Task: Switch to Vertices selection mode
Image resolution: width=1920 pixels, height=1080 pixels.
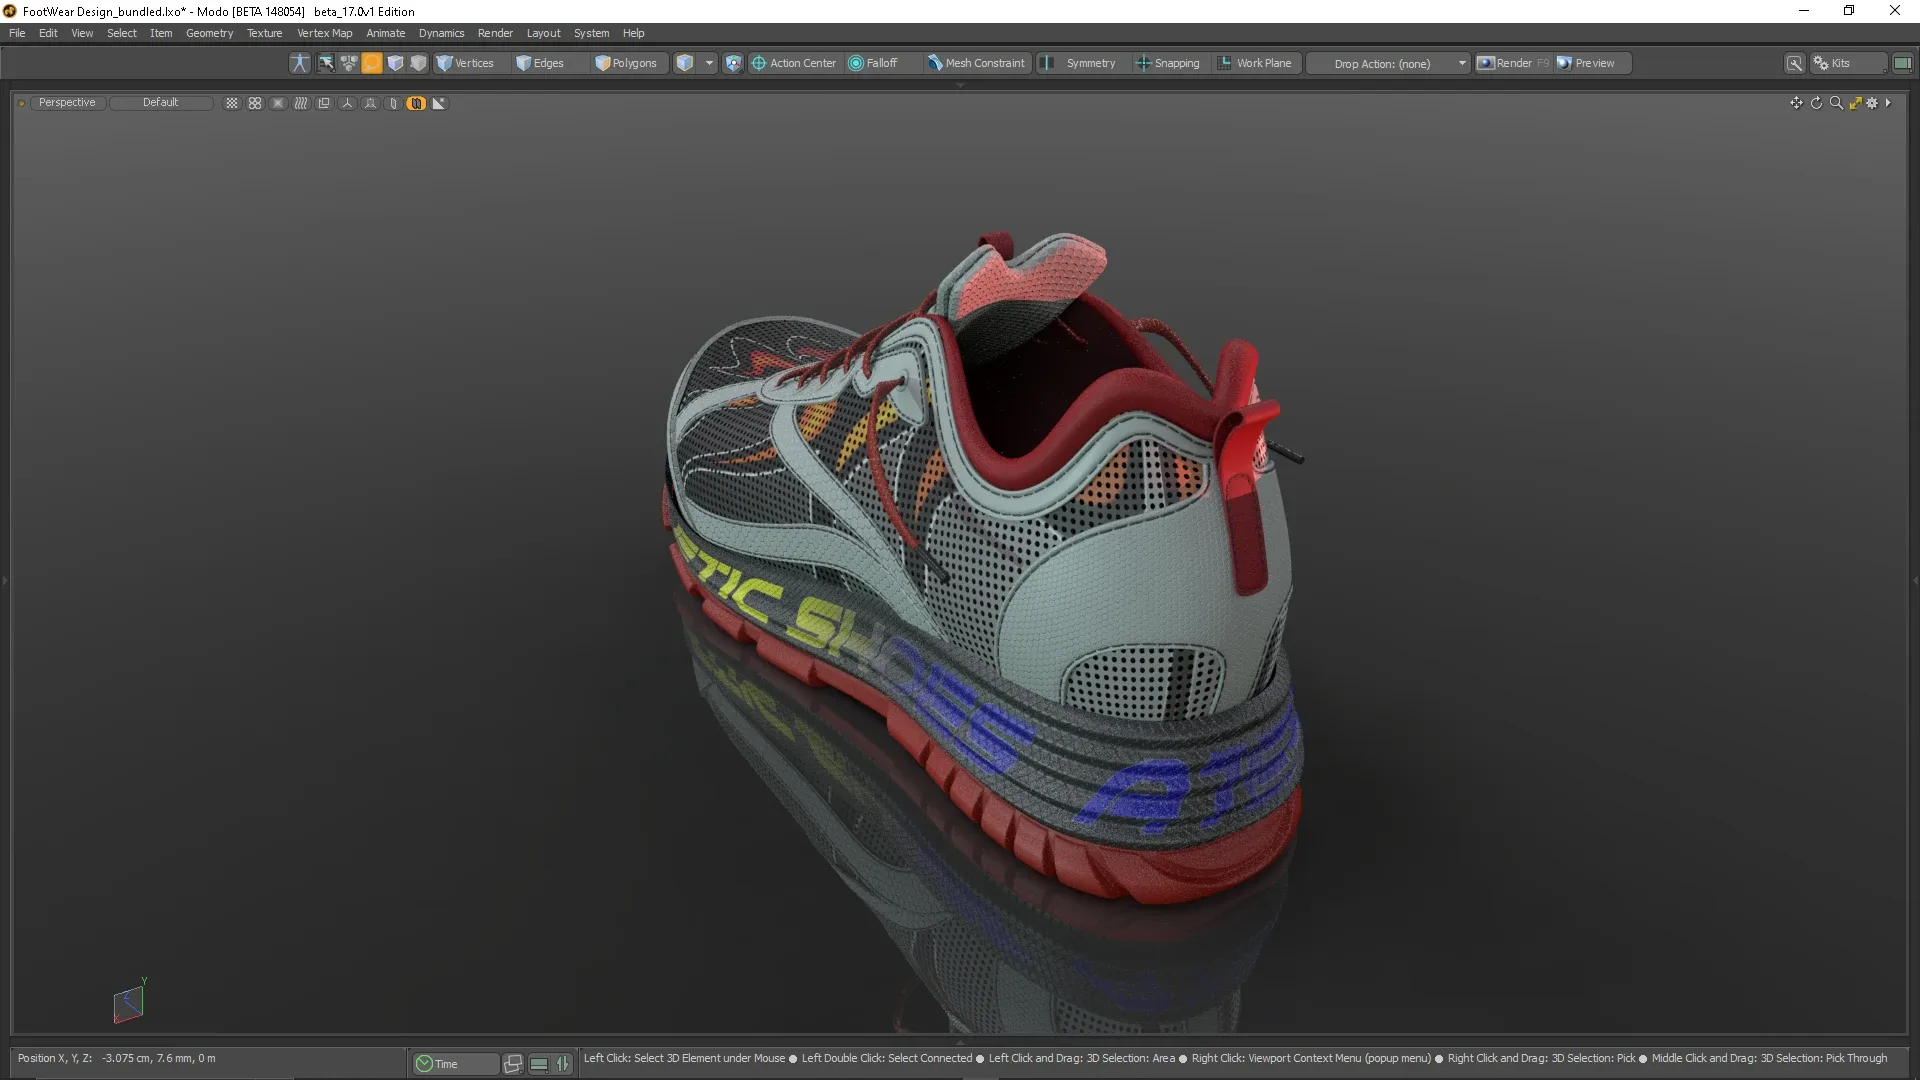Action: pyautogui.click(x=466, y=63)
